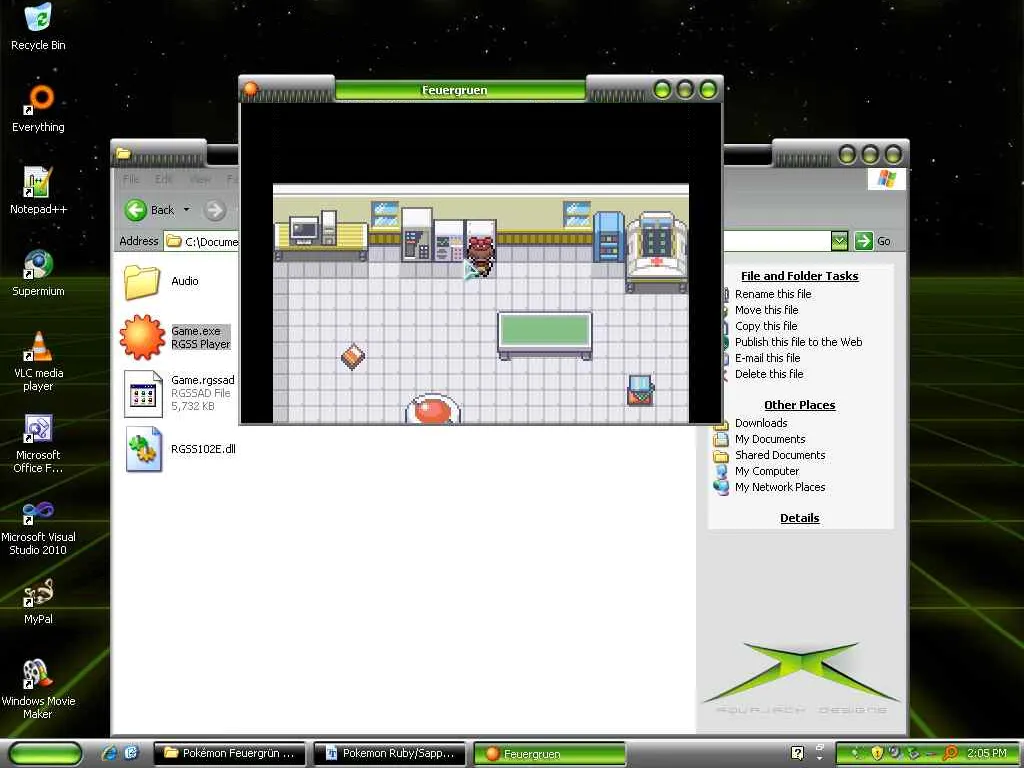Open the Microsoft Office desktop shortcut

pos(38,443)
